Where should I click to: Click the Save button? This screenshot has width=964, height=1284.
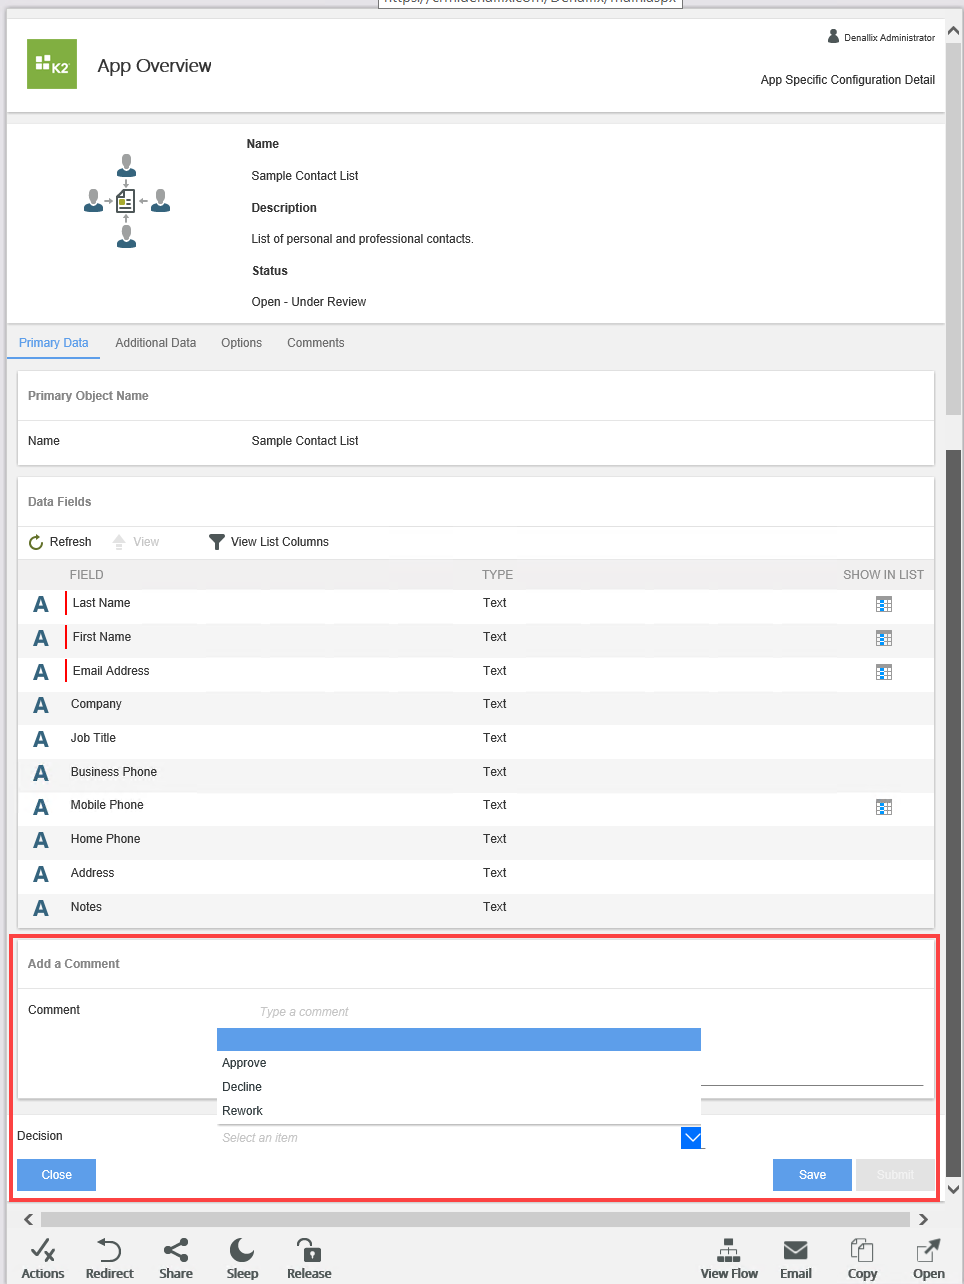812,1175
